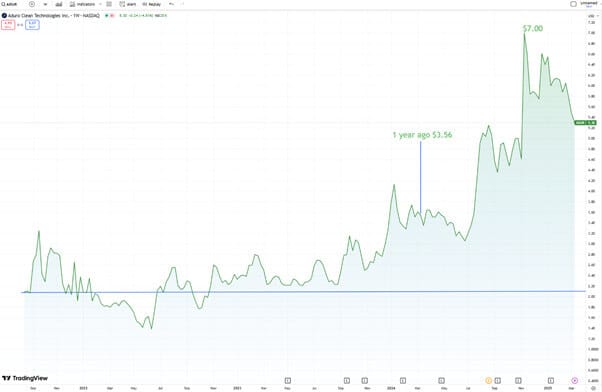
Task: Click the event marker after 2024 label
Action: click(x=403, y=380)
